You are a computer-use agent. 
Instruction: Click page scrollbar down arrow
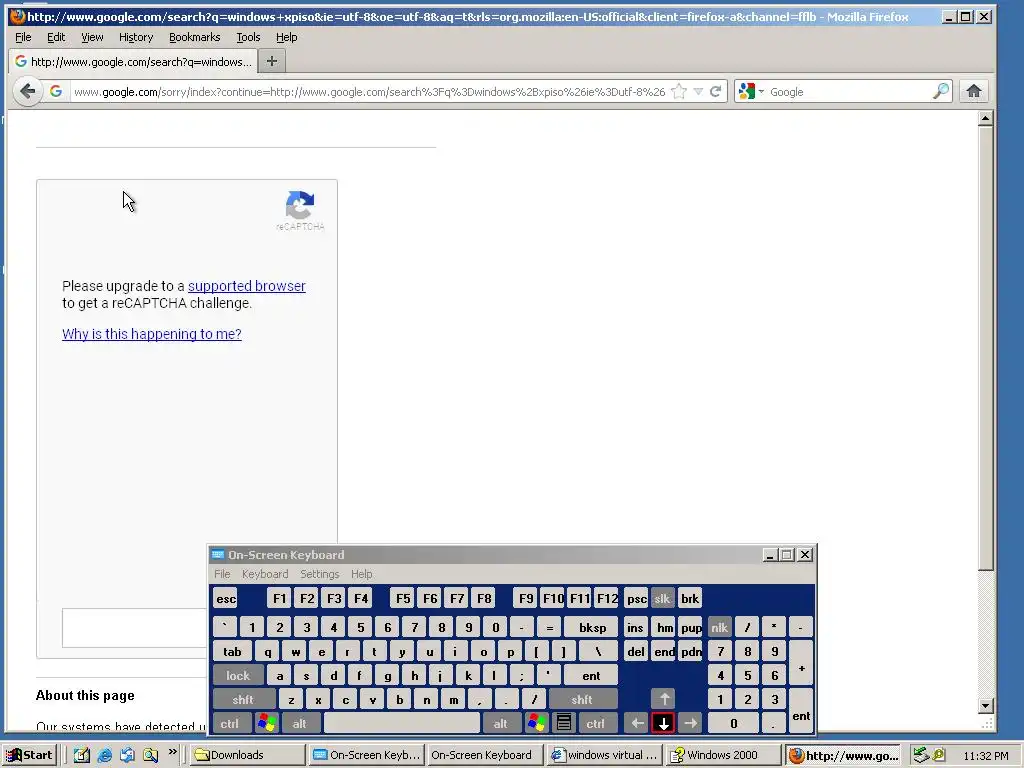[x=985, y=706]
